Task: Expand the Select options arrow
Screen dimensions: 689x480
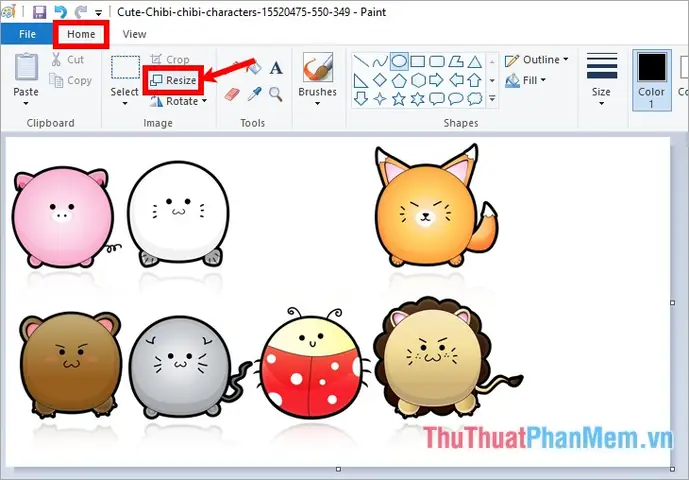Action: pos(125,104)
